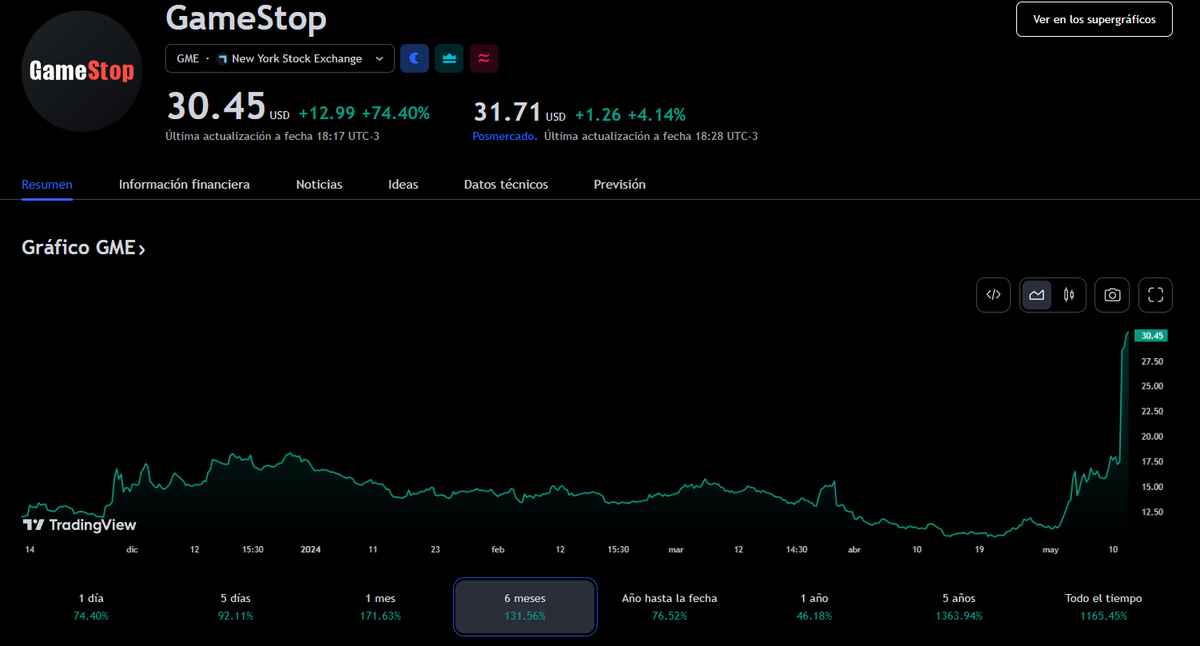The width and height of the screenshot is (1200, 646).
Task: Click the GameStop logo image
Action: tap(82, 72)
